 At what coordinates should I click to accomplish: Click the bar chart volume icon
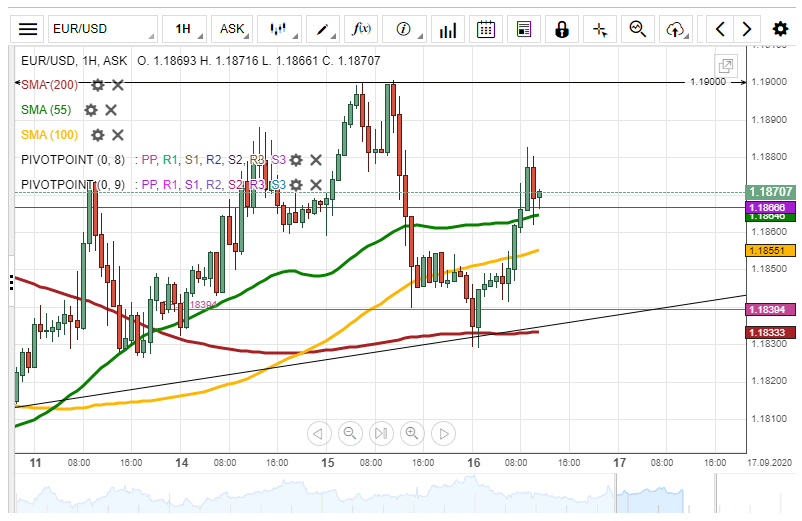449,29
